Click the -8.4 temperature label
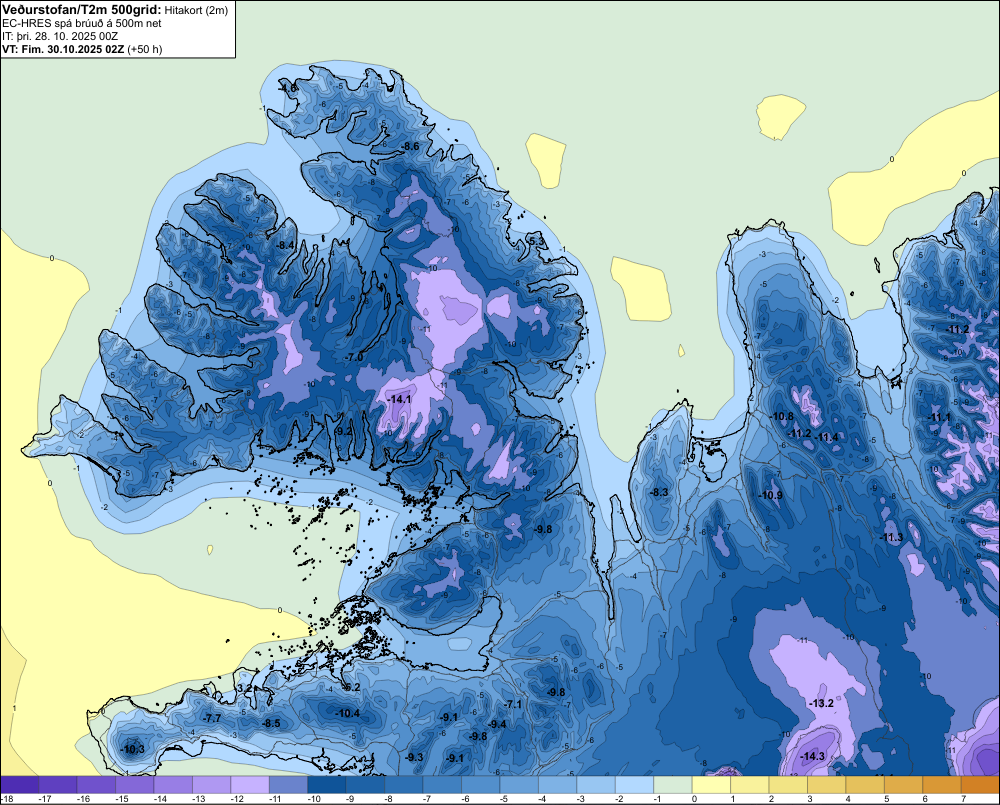This screenshot has height=805, width=1000. 285,245
